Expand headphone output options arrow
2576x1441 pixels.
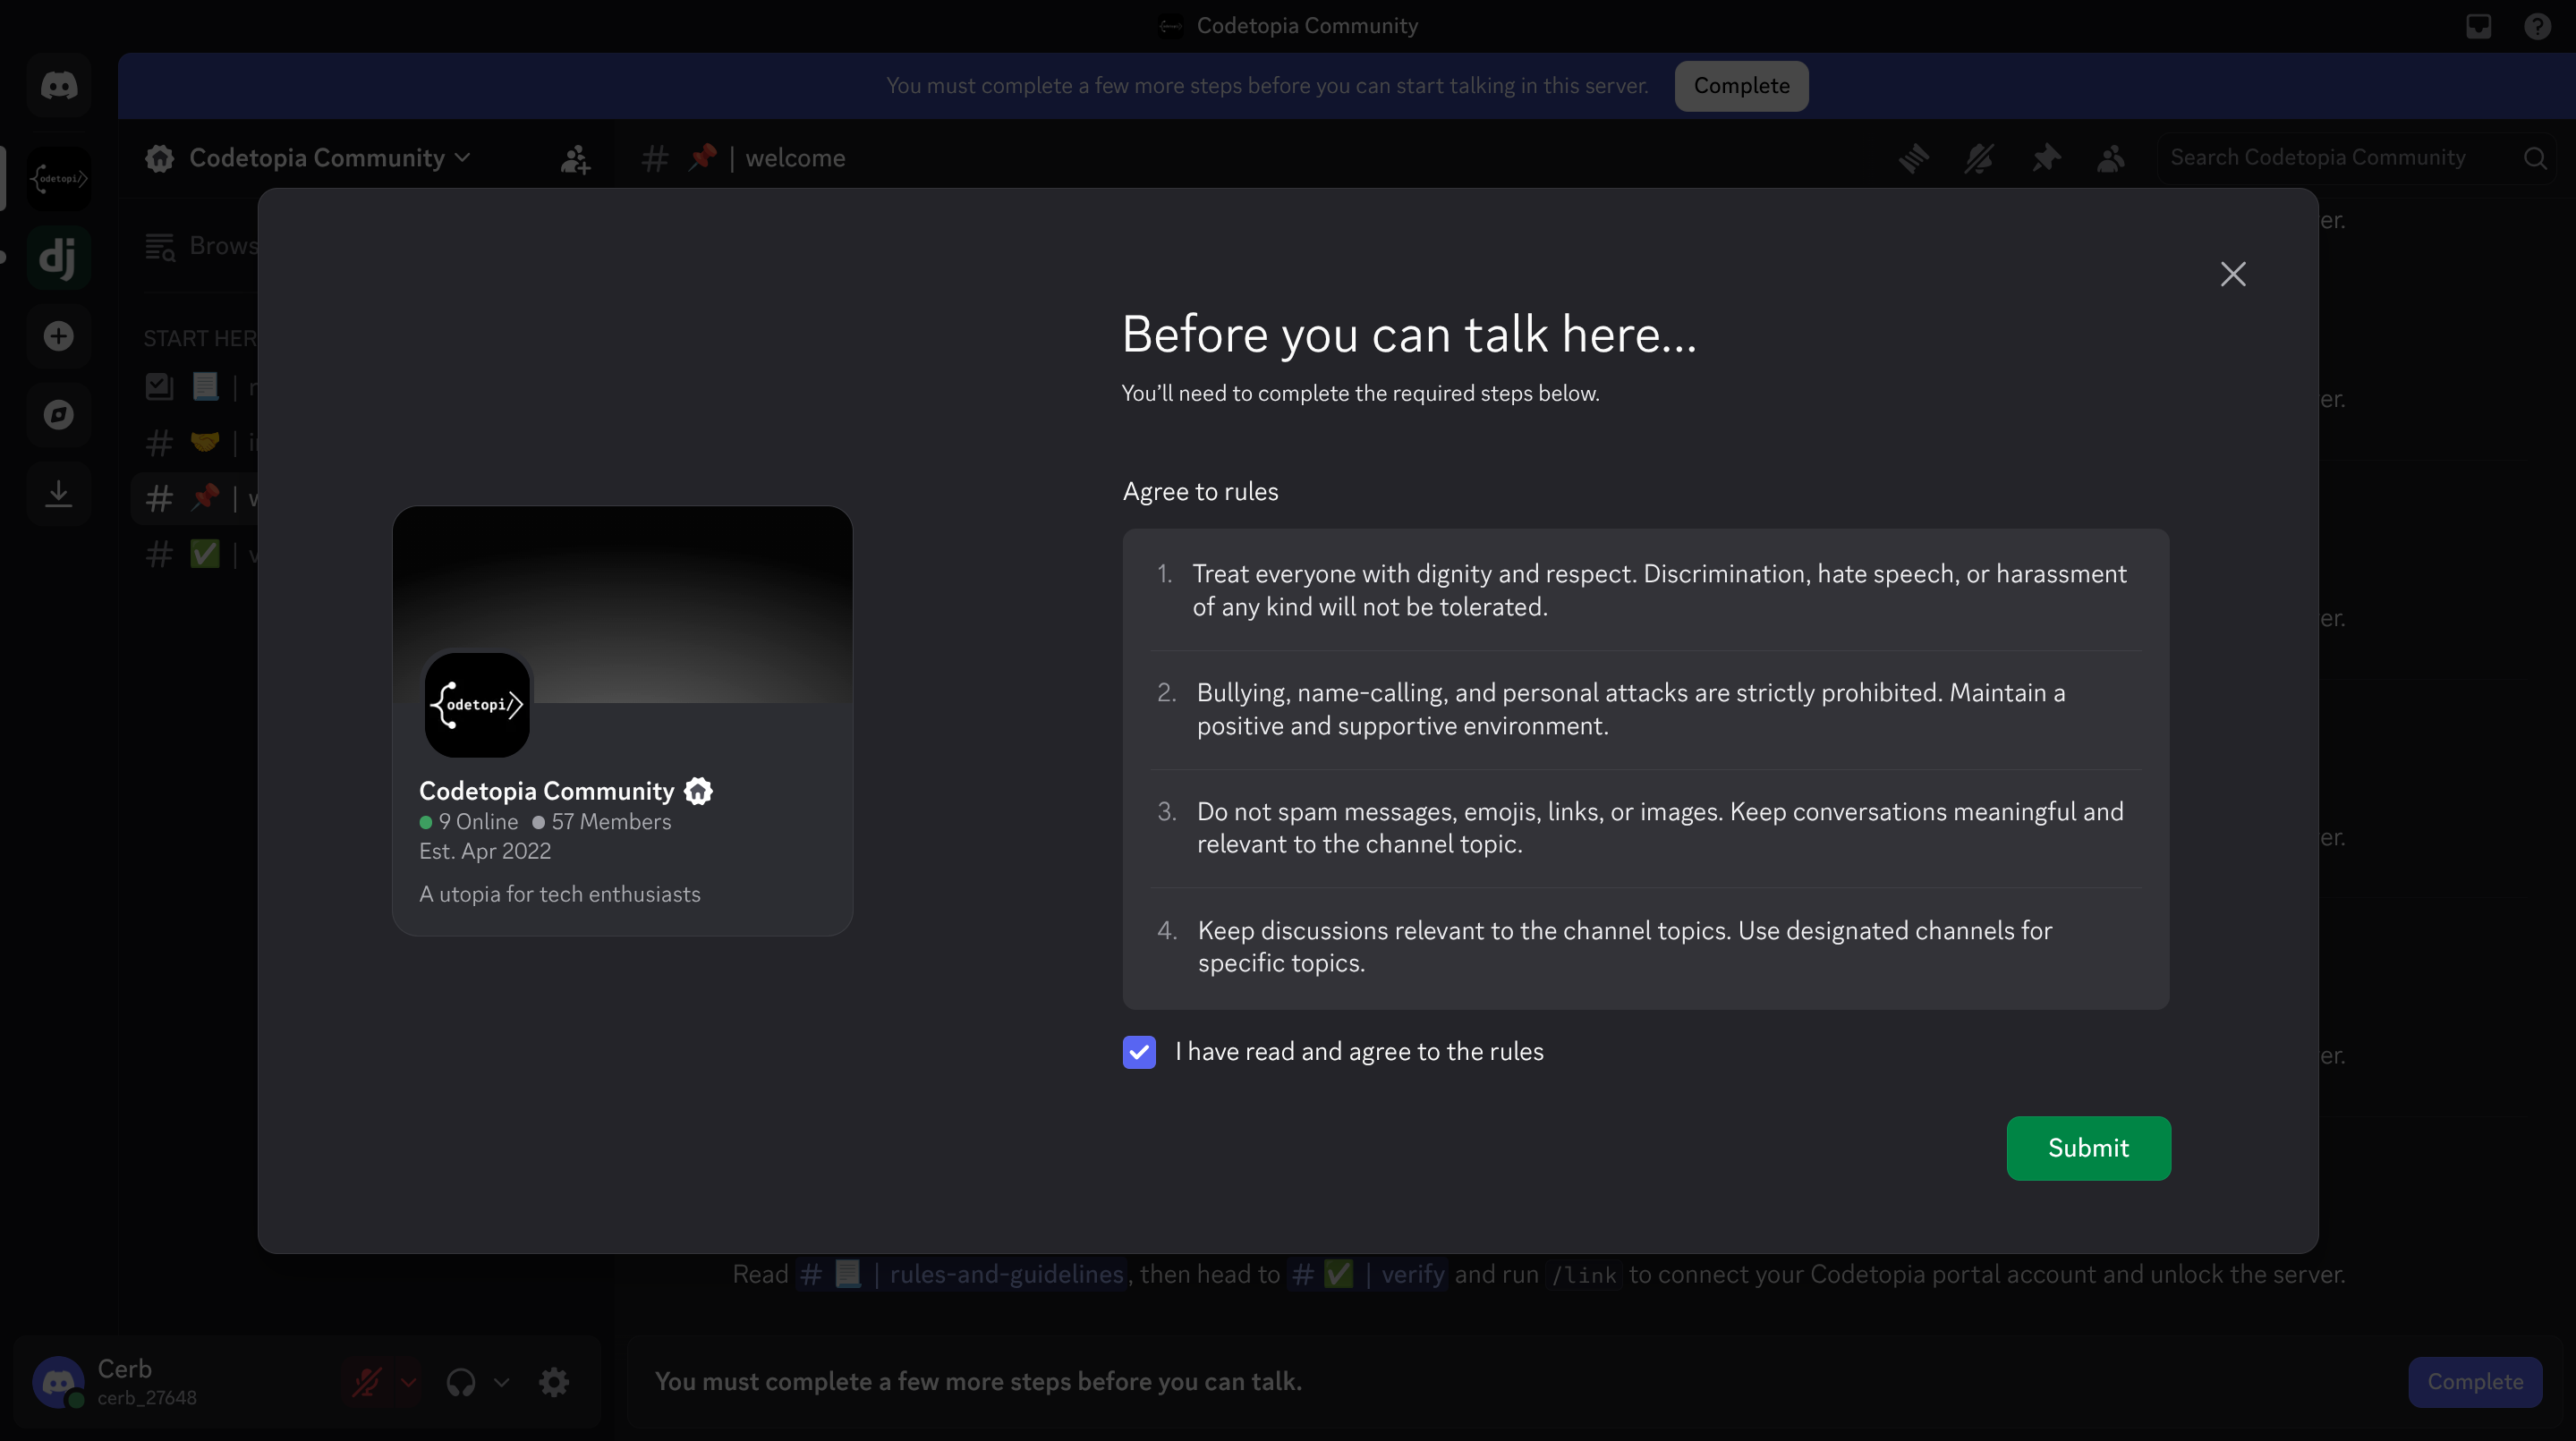pyautogui.click(x=502, y=1382)
